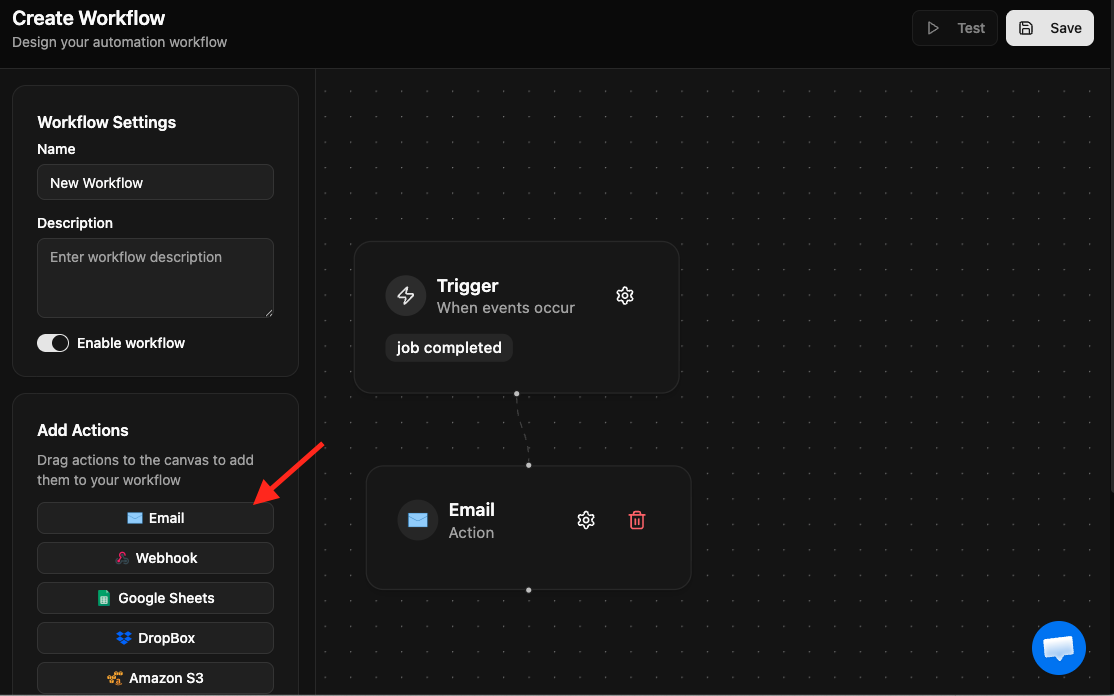Click the Email node bottom connector handle
The width and height of the screenshot is (1114, 696).
[x=528, y=590]
